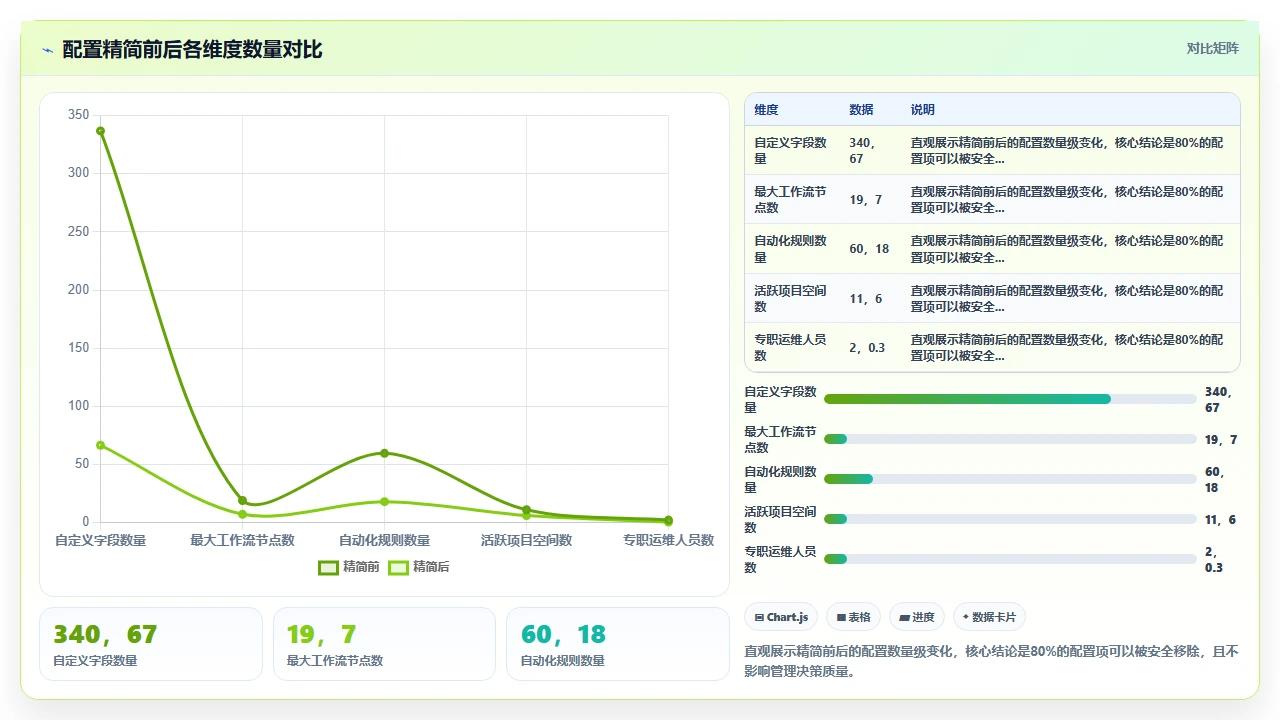The width and height of the screenshot is (1280, 720).
Task: Select the Chart.js chip
Action: click(x=782, y=617)
